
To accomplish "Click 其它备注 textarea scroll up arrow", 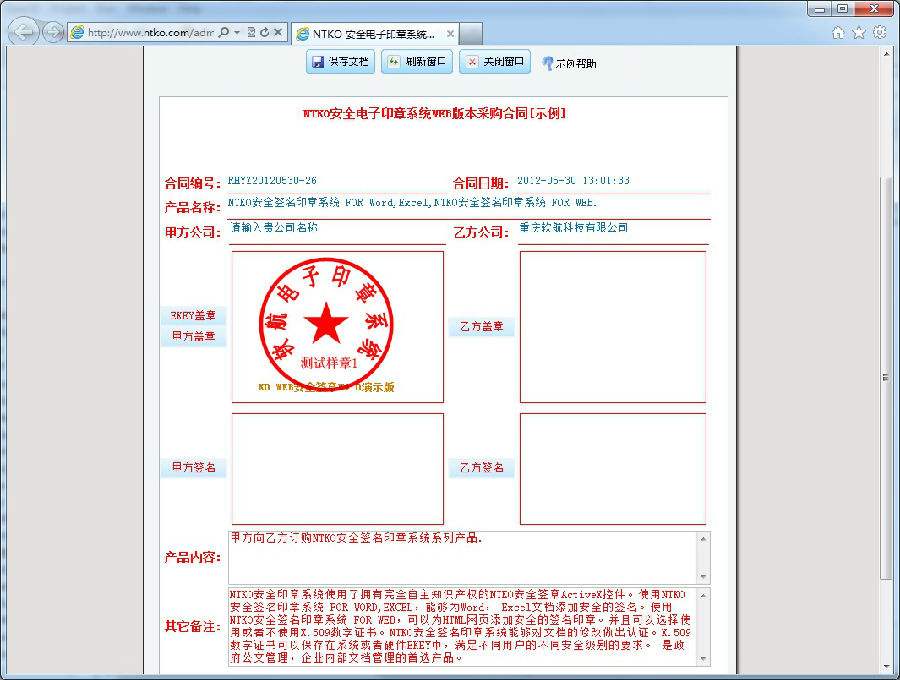I will 704,594.
